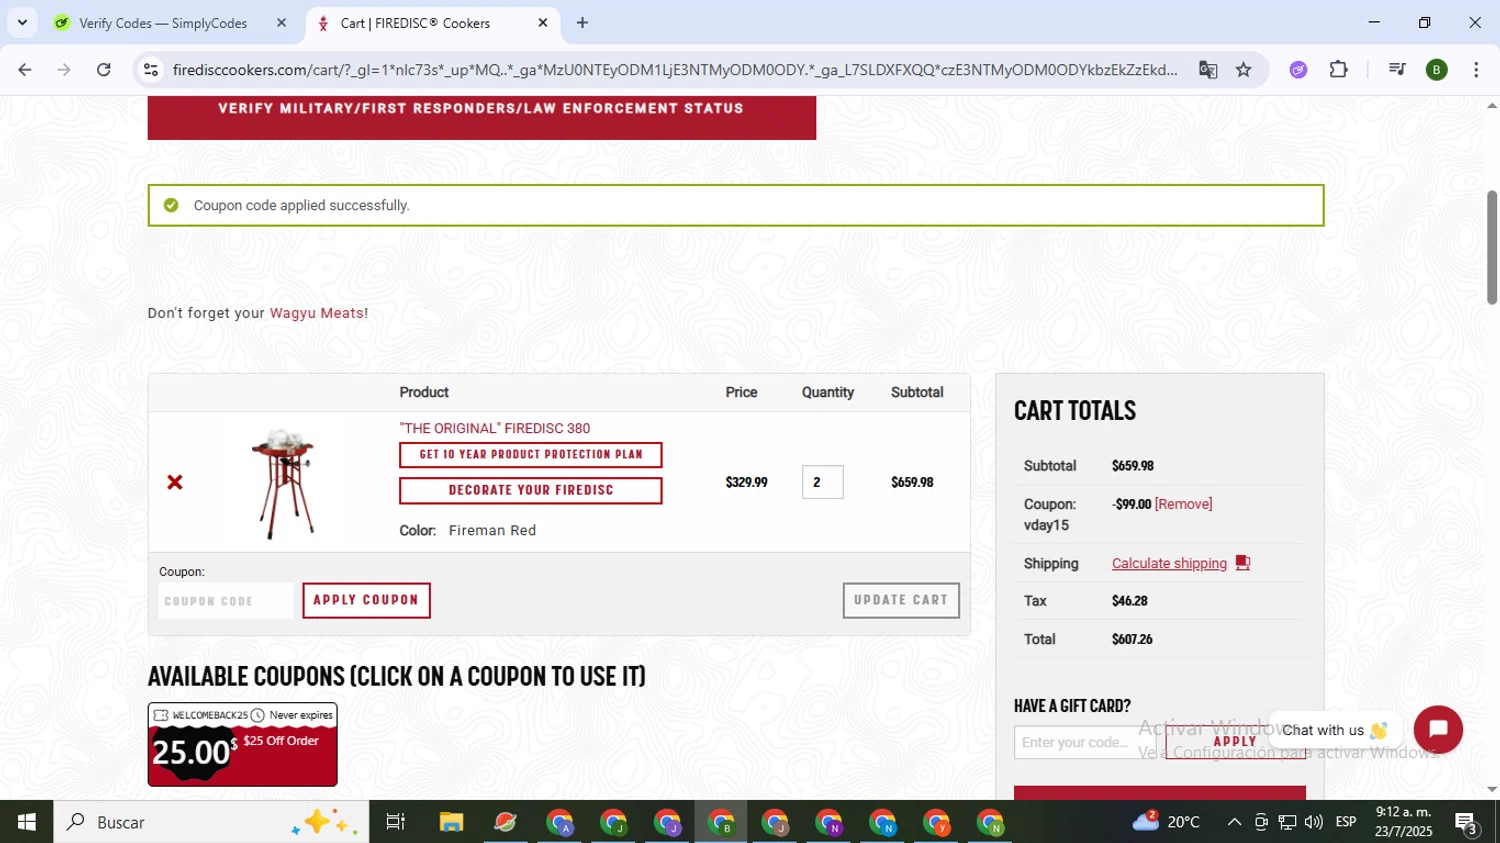Select the WELCOMEBACK25 $25 off coupon
Screen dimensions: 1500x843
click(242, 744)
